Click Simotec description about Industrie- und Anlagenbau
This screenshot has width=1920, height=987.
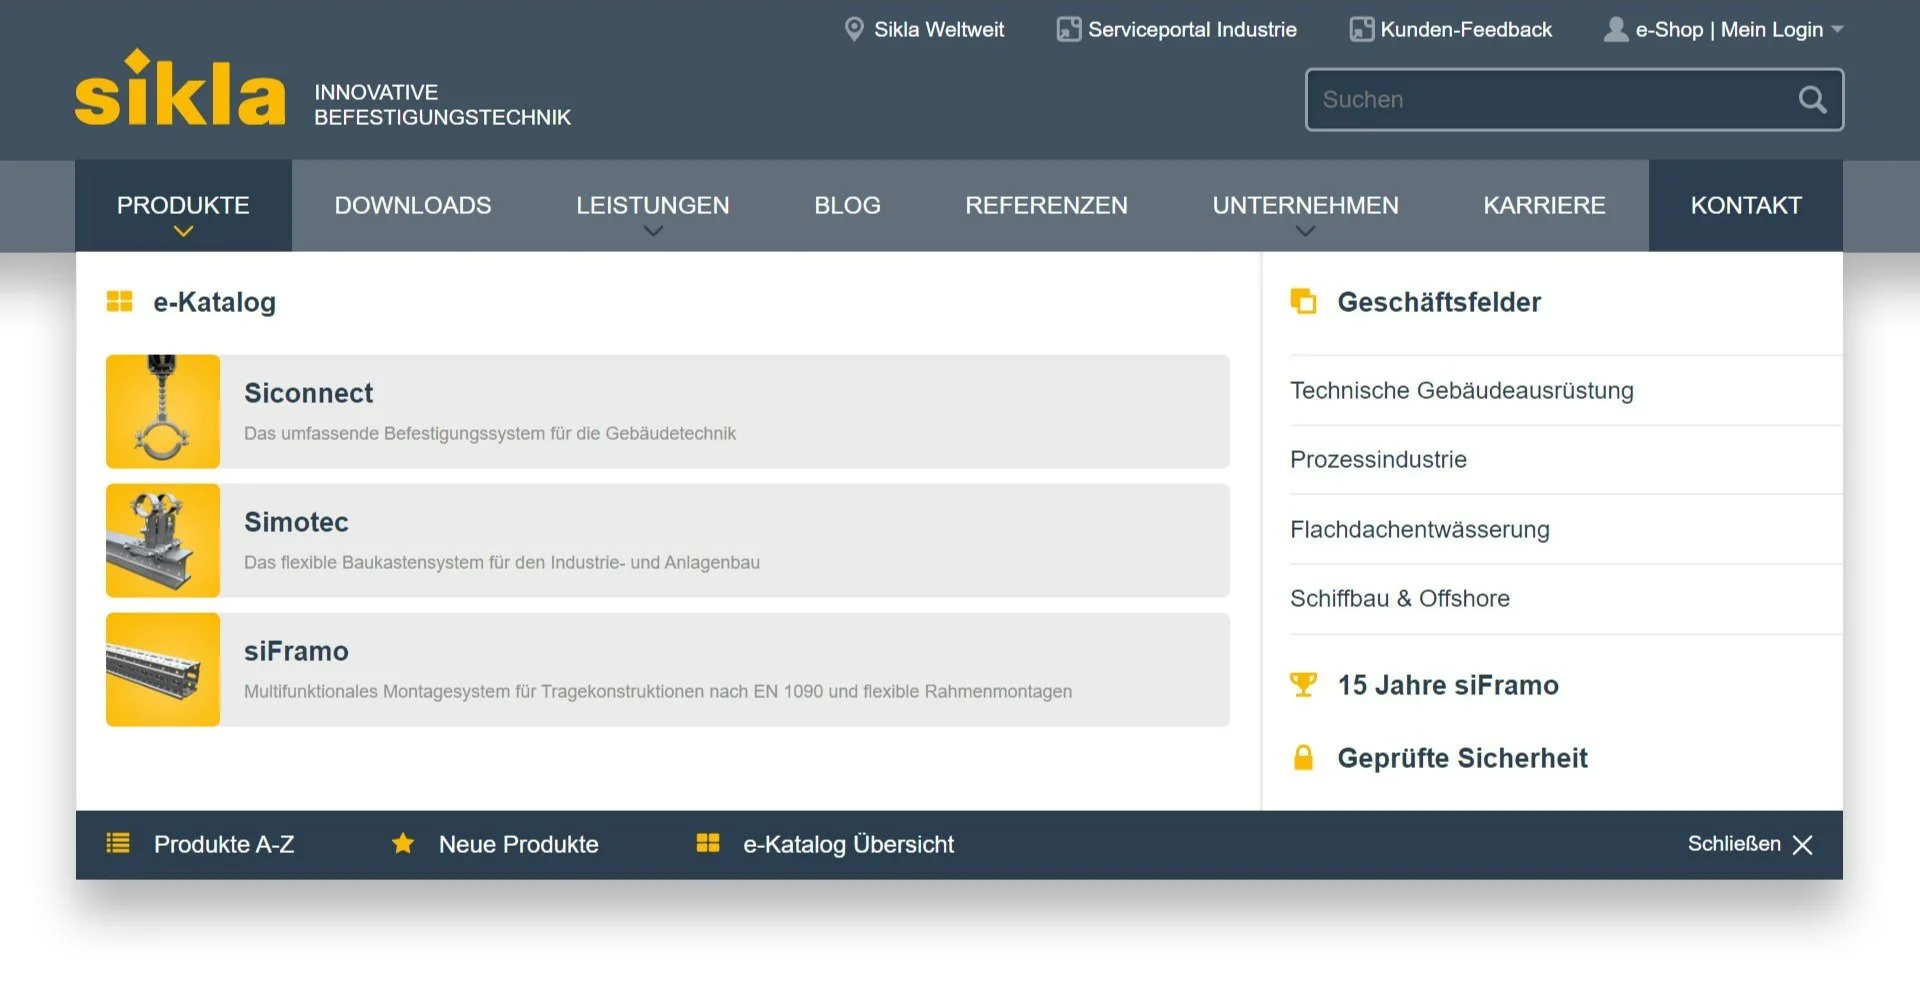(x=502, y=562)
